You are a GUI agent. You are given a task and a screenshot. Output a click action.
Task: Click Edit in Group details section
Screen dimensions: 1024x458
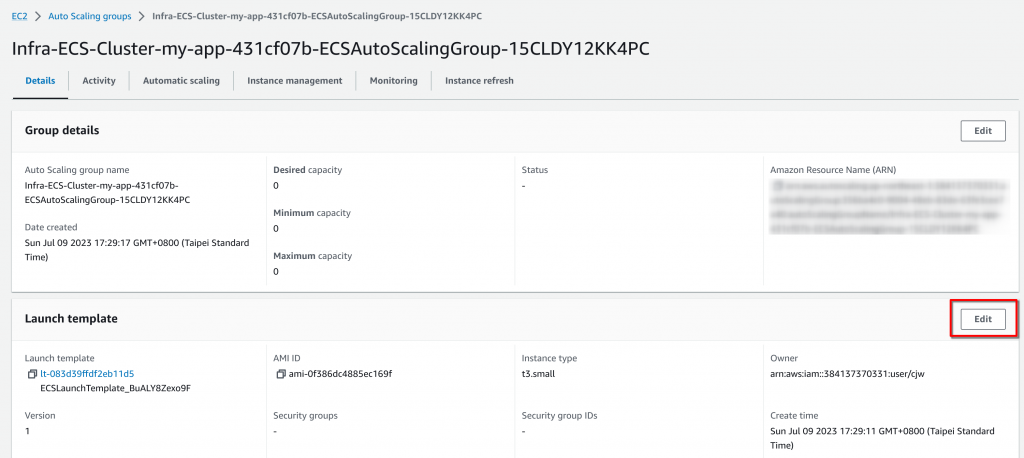pos(982,130)
